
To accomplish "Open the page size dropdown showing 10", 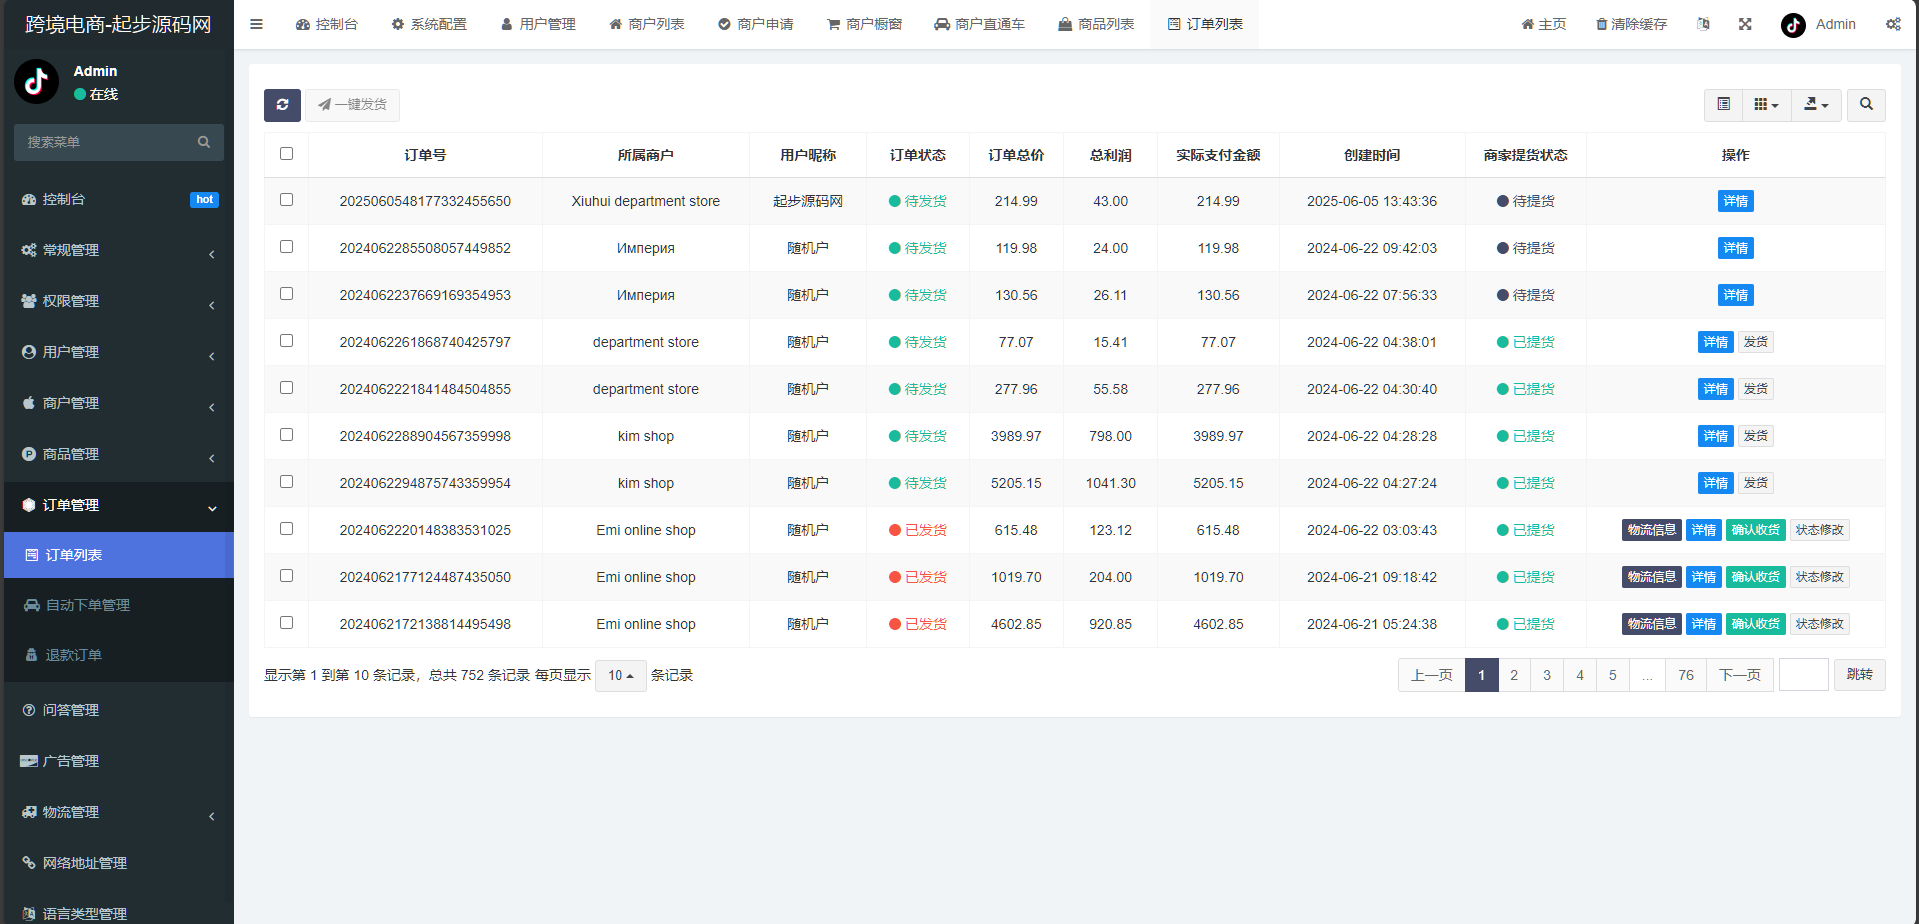I will [621, 676].
